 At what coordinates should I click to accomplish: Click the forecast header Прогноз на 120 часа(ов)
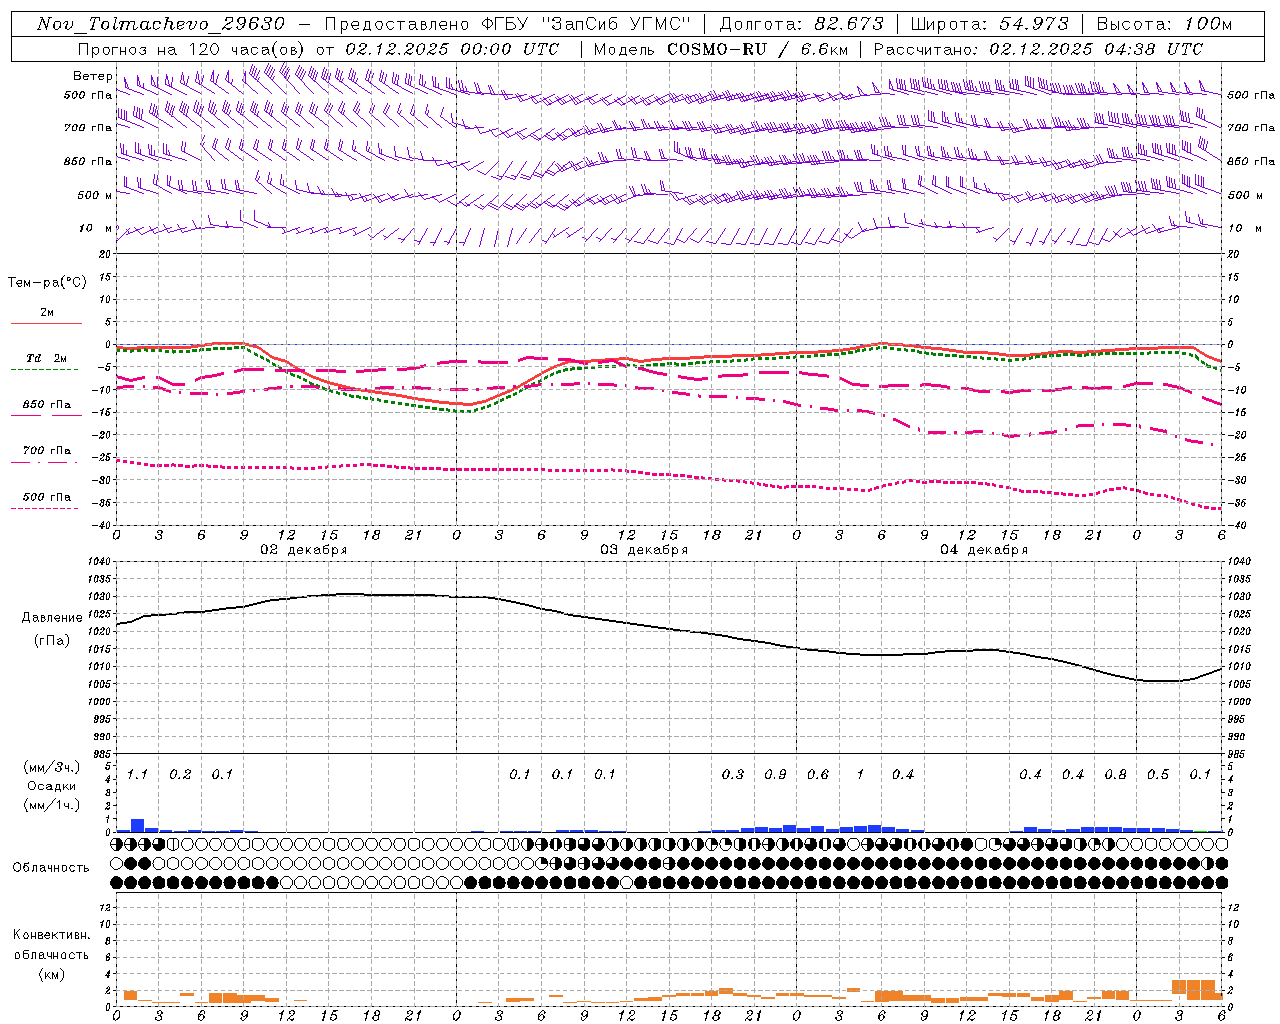(x=193, y=49)
